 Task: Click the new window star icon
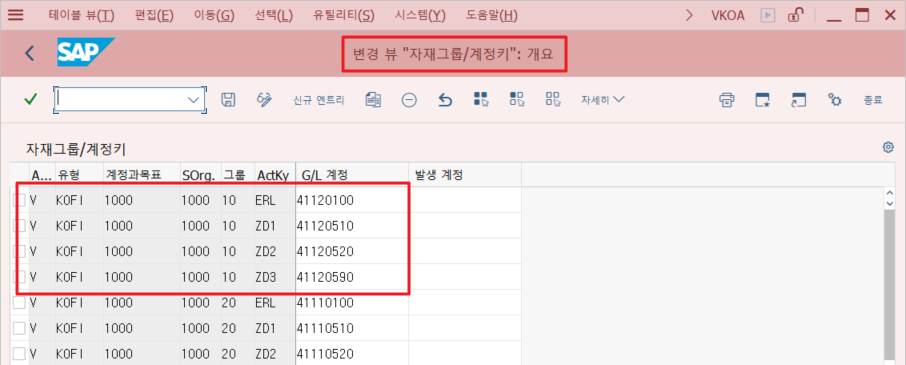(x=763, y=100)
